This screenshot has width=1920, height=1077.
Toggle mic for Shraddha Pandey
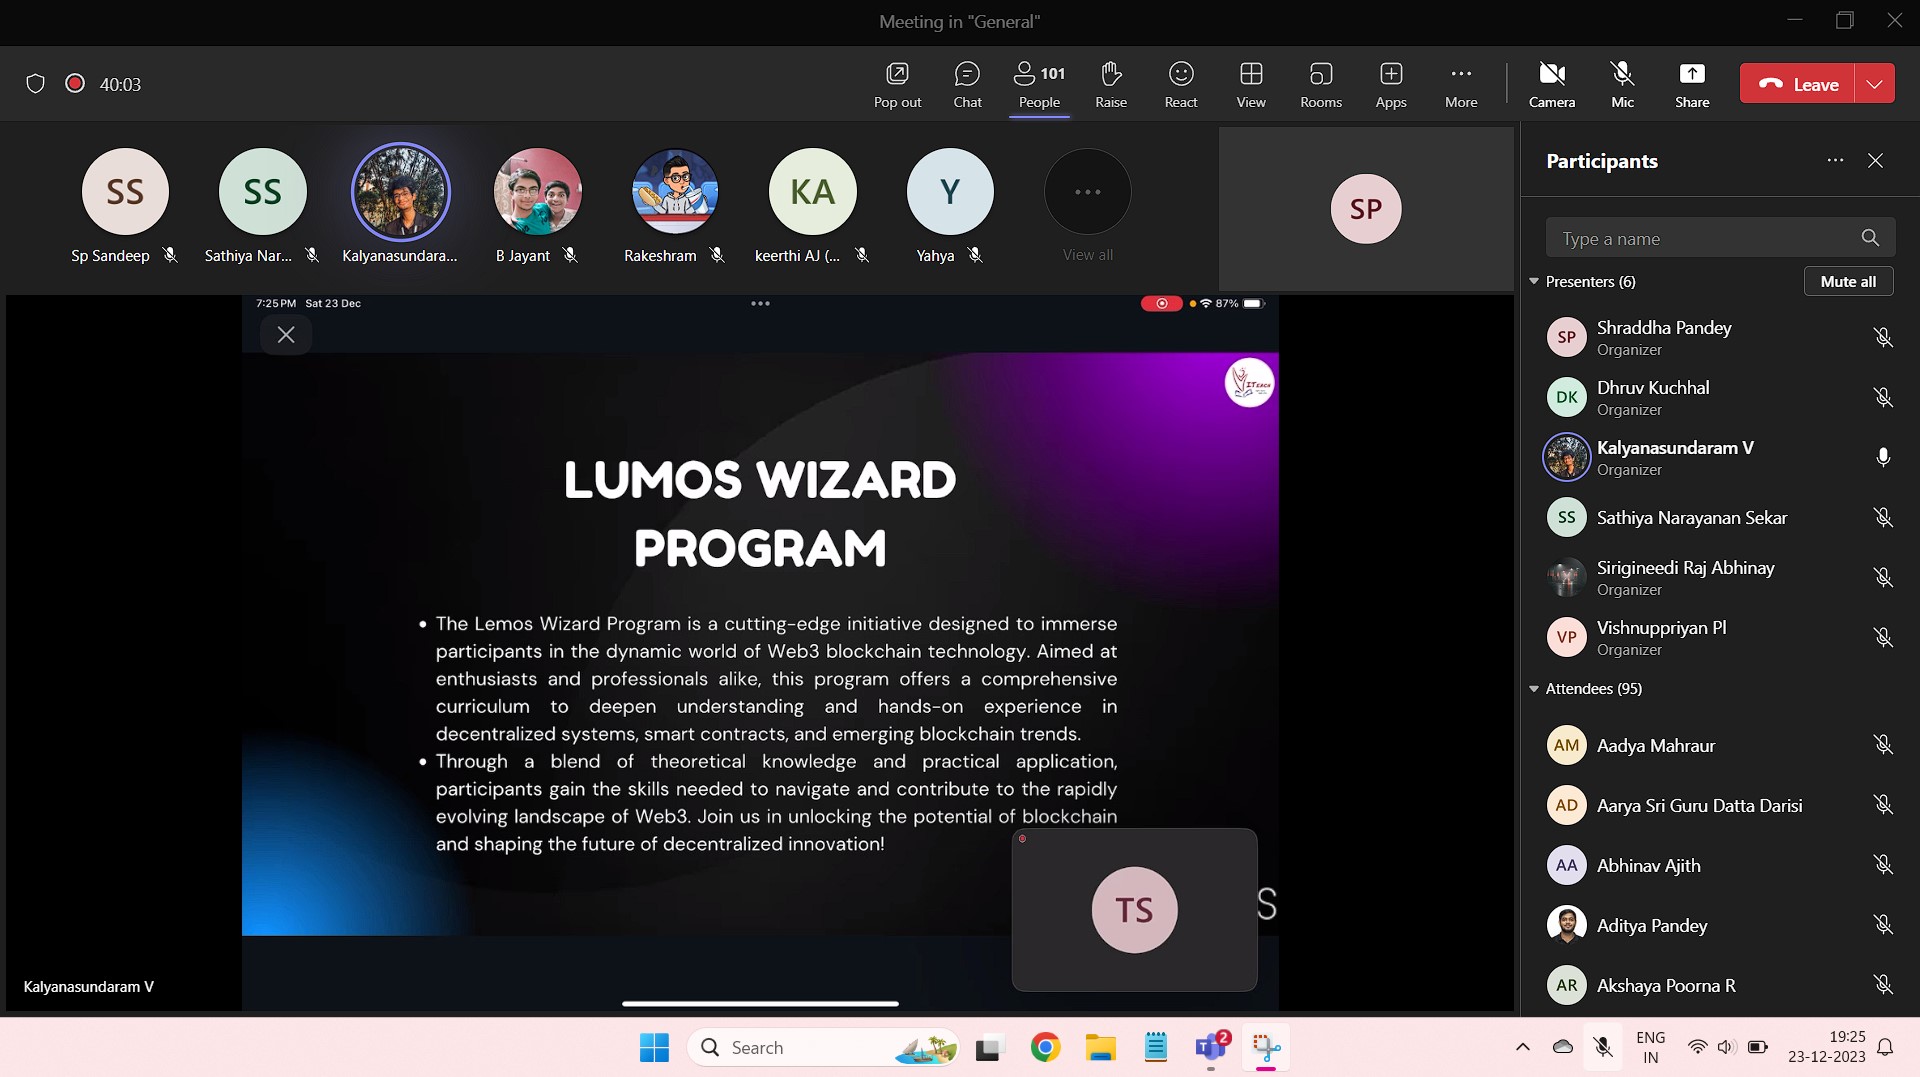(1882, 338)
